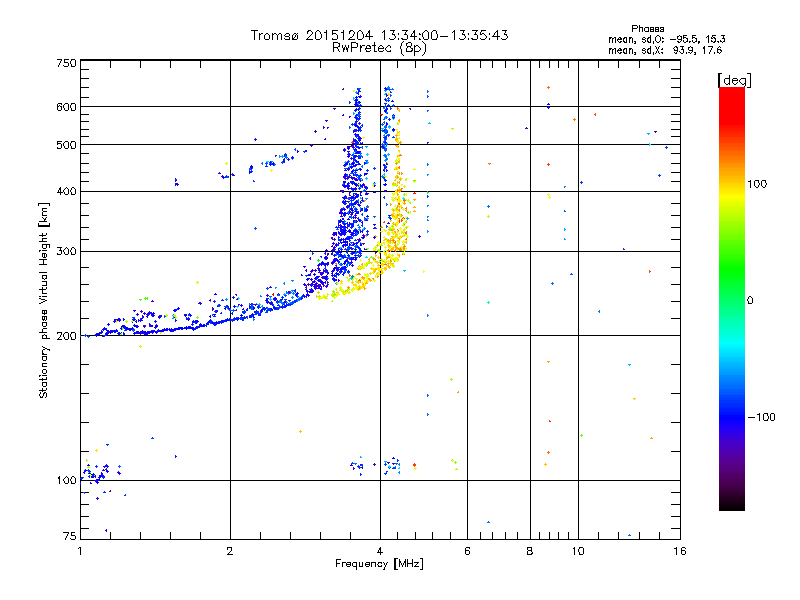Click the colorbar phase color scale
800x600 pixels.
732,298
